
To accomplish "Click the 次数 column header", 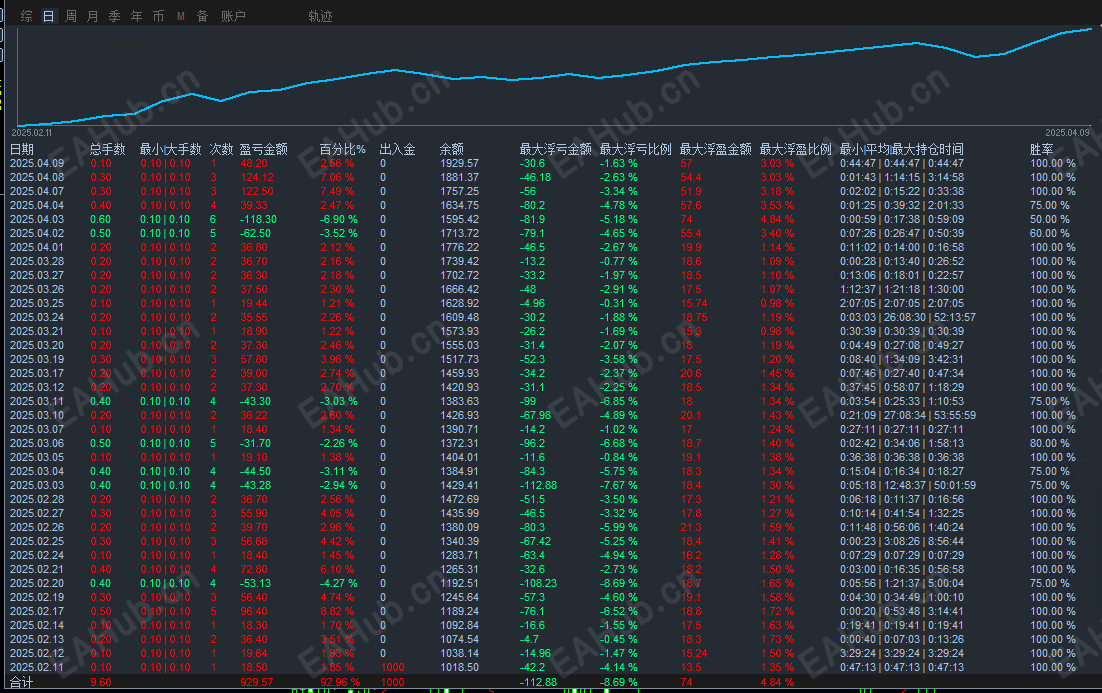I will pos(221,149).
